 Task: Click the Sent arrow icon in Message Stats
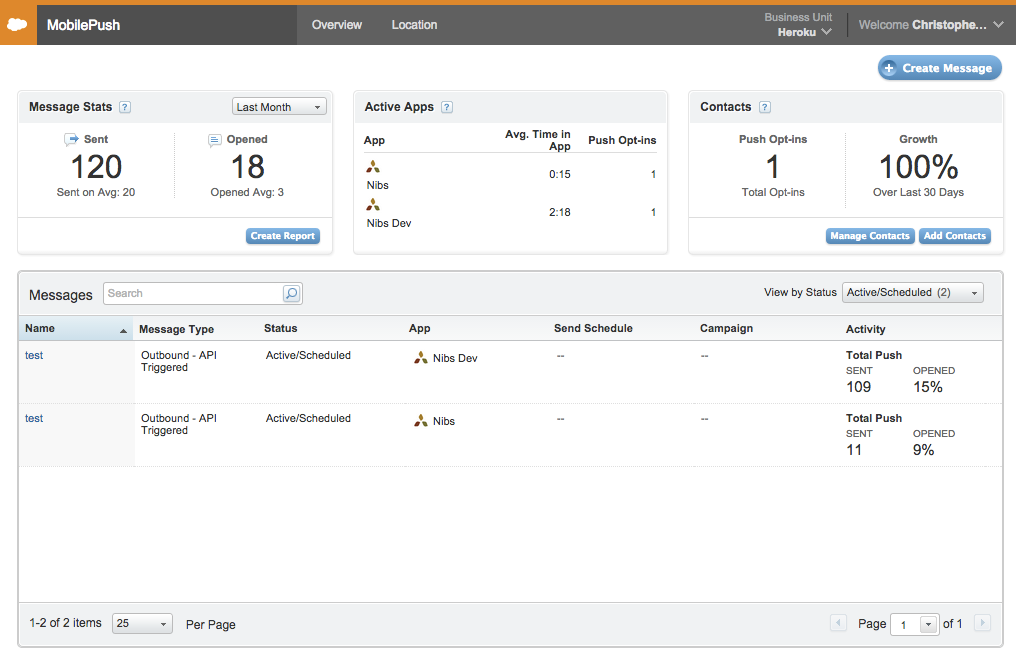pyautogui.click(x=71, y=139)
